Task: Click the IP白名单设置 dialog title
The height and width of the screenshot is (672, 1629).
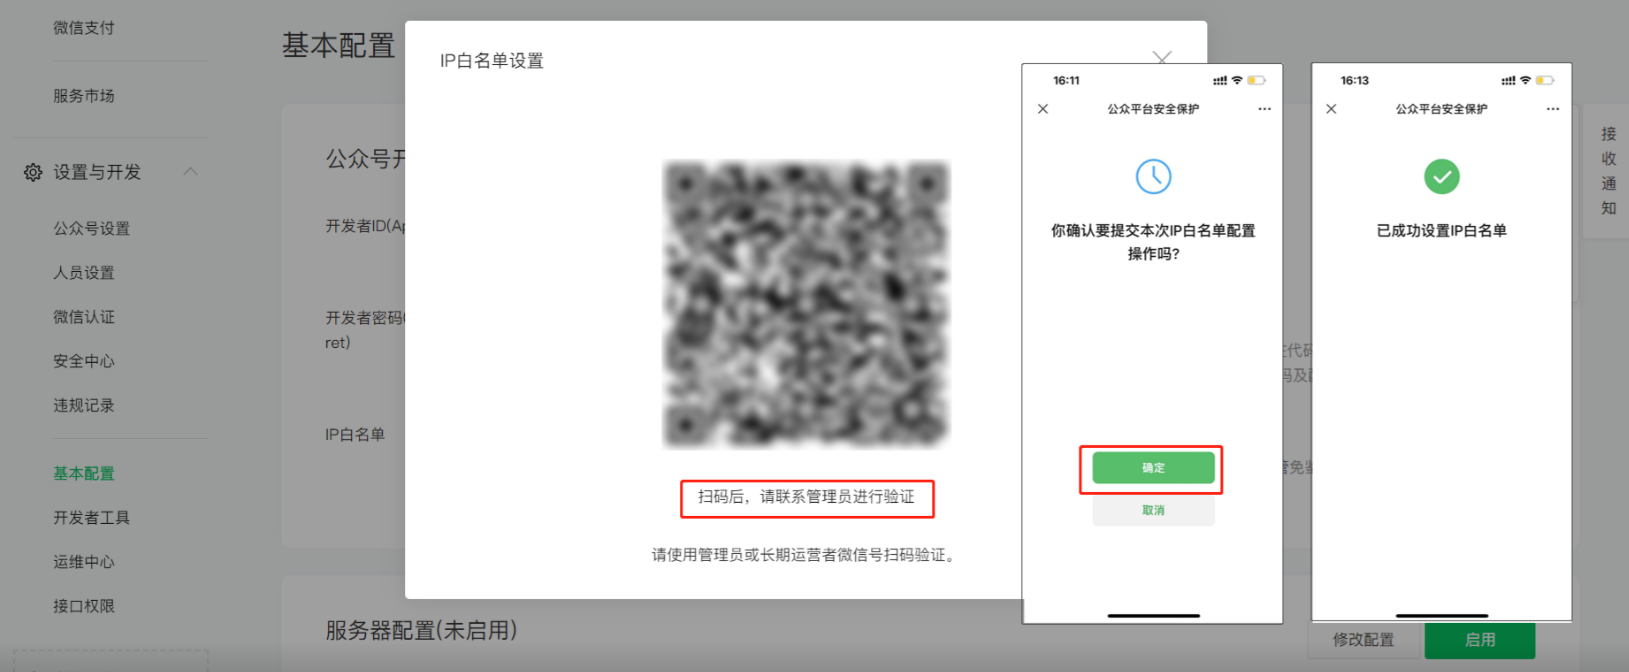Action: 492,61
